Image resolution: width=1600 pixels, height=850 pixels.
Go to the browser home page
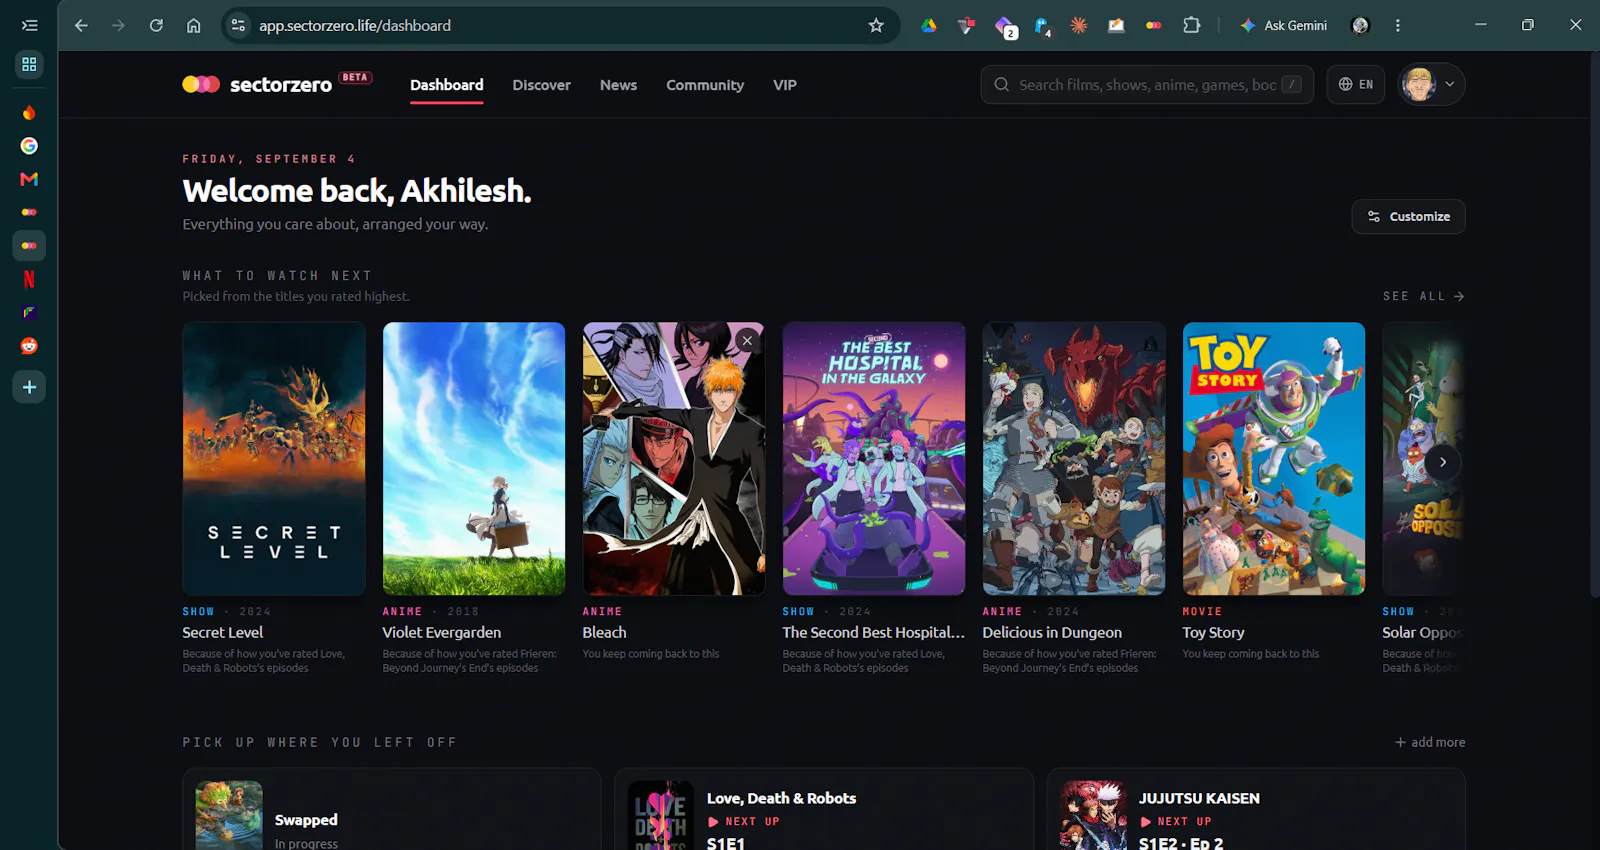pyautogui.click(x=194, y=25)
